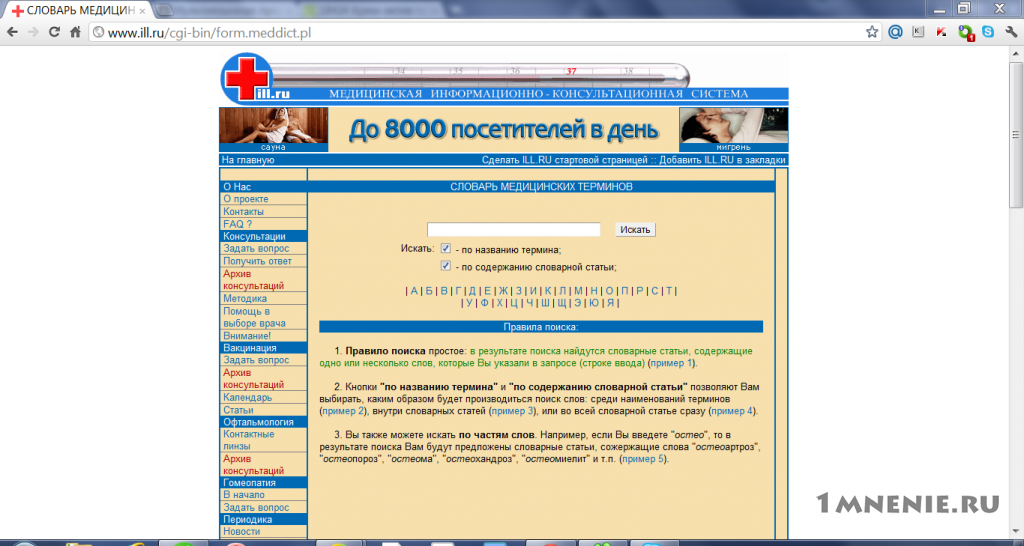Bookmark the page with the star icon
This screenshot has height=546, width=1024.
[x=872, y=32]
